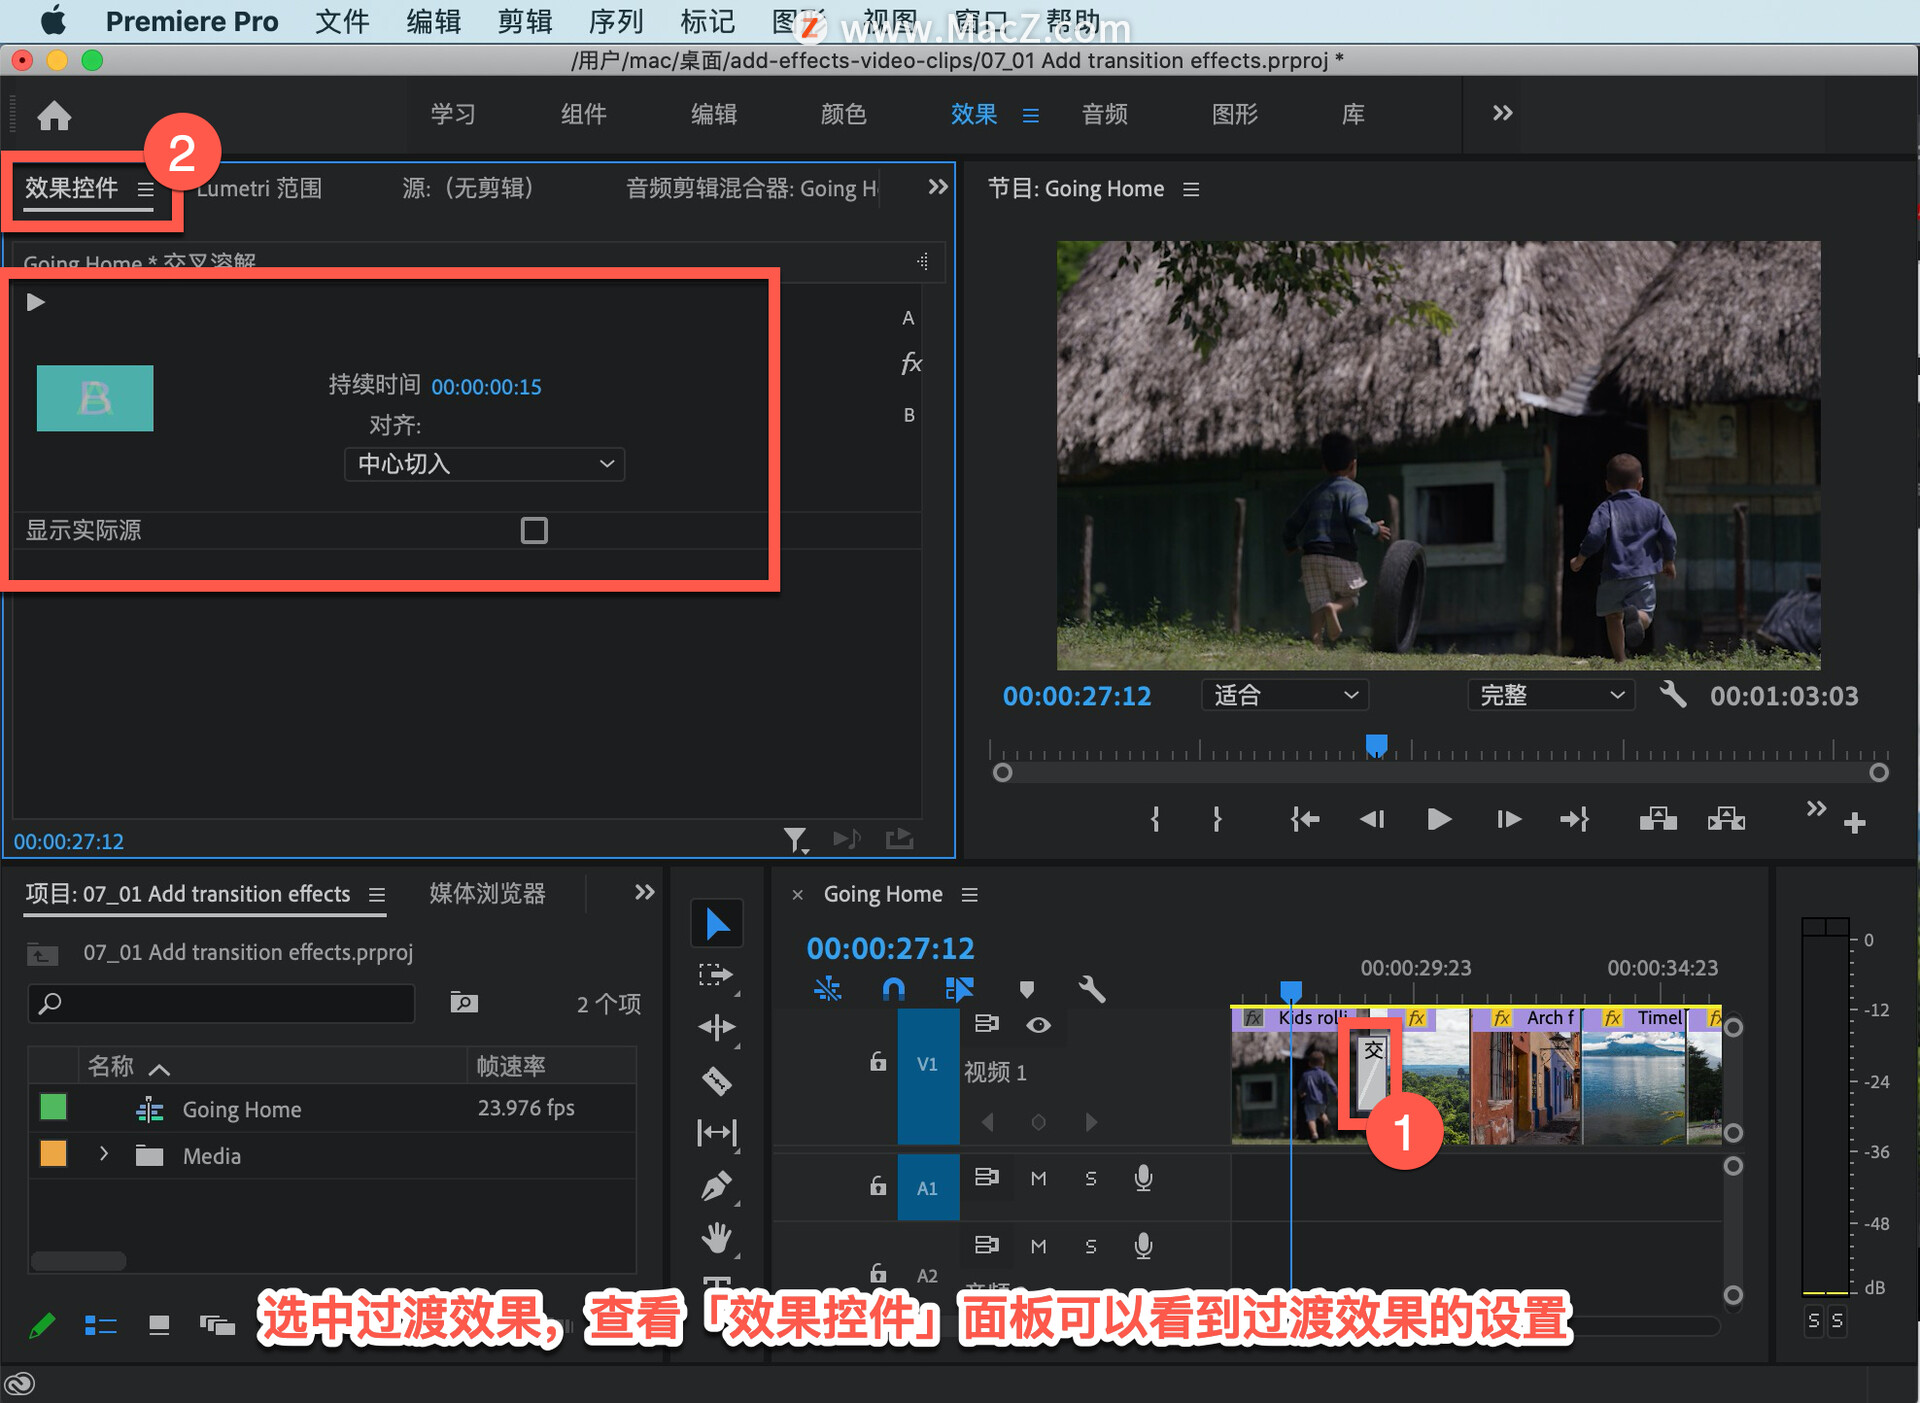Click project search field
This screenshot has height=1403, width=1920.
tap(221, 1002)
